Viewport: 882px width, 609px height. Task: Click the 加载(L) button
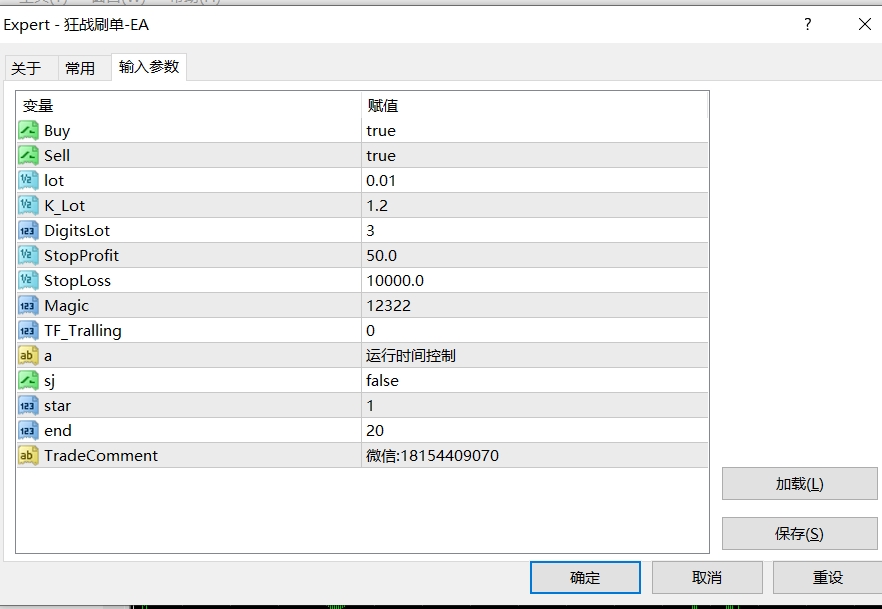tap(799, 484)
